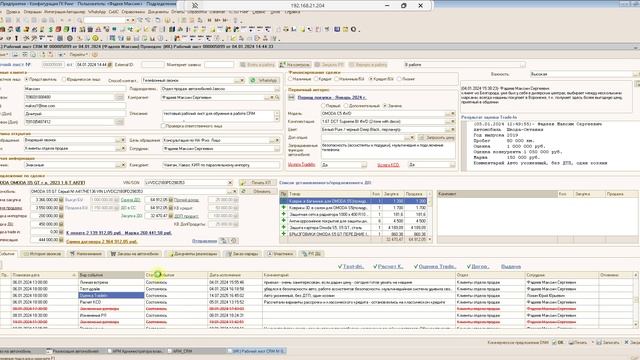
Task: Click the green plus on the Защита картера row
Action: (x=284, y=227)
